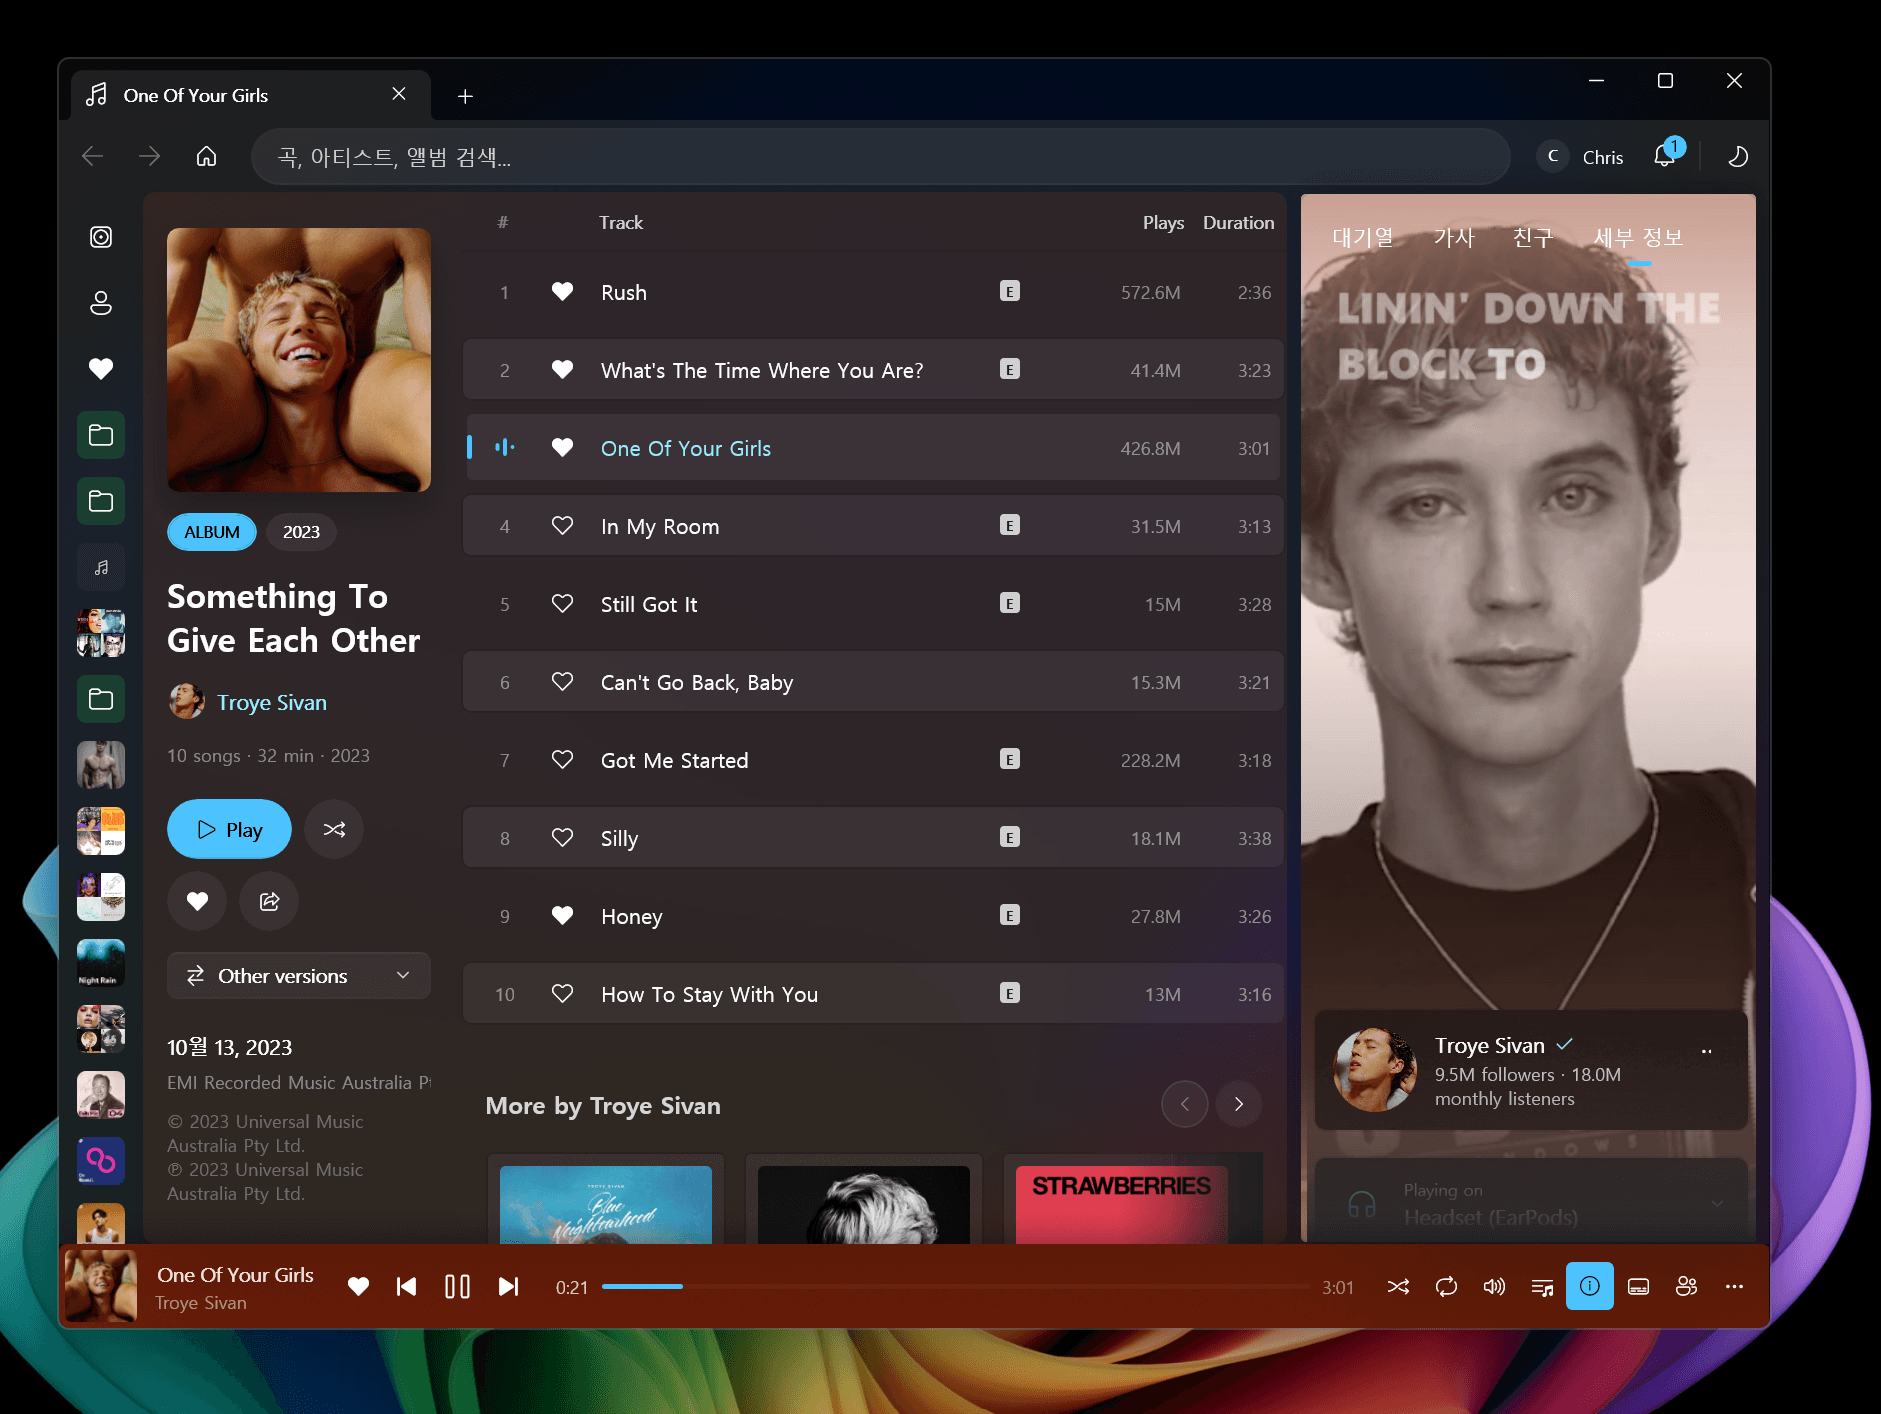Unlike the track Honey
Viewport: 1881px width, 1414px height.
tap(563, 916)
